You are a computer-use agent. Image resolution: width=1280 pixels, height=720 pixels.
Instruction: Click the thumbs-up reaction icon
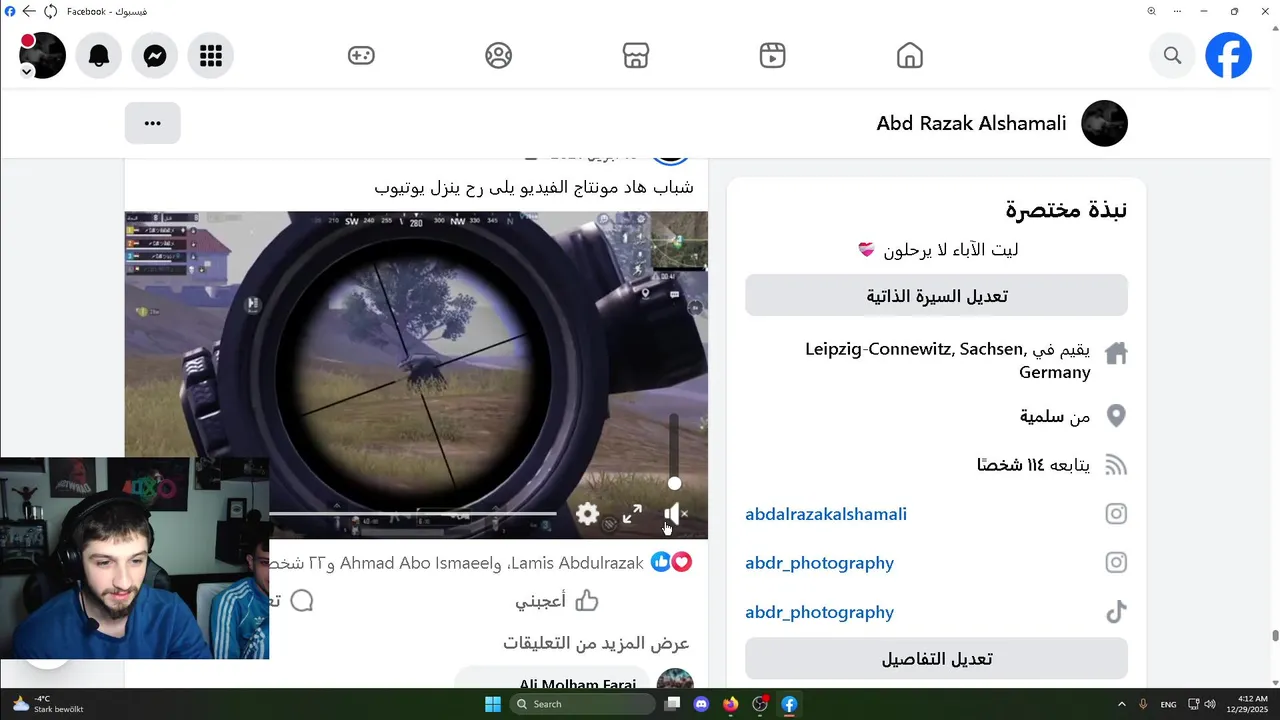point(660,562)
